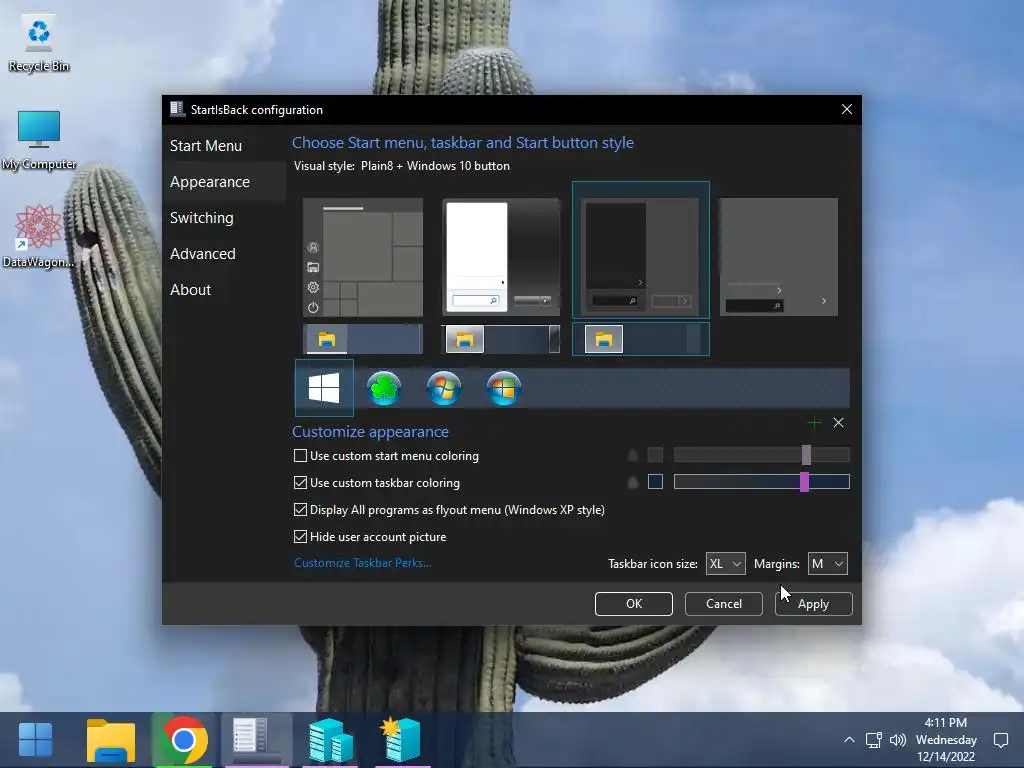The height and width of the screenshot is (768, 1024).
Task: Remove start button image with X icon
Action: [839, 423]
